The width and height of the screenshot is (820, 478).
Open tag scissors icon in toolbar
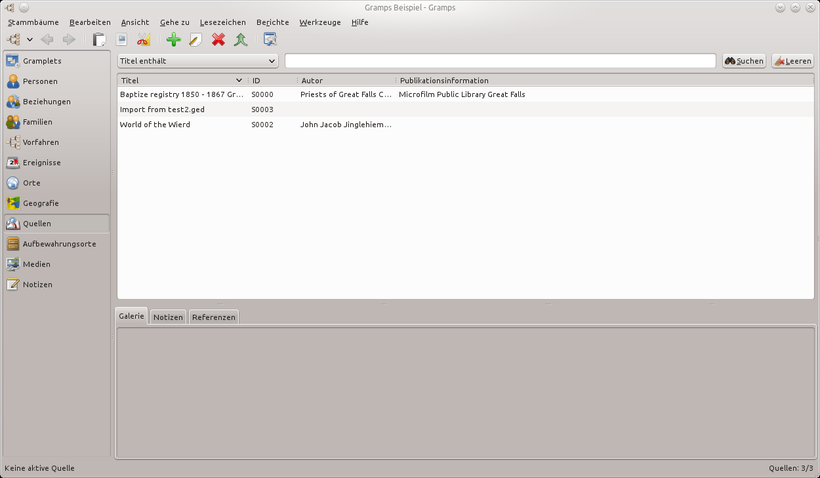(x=143, y=39)
